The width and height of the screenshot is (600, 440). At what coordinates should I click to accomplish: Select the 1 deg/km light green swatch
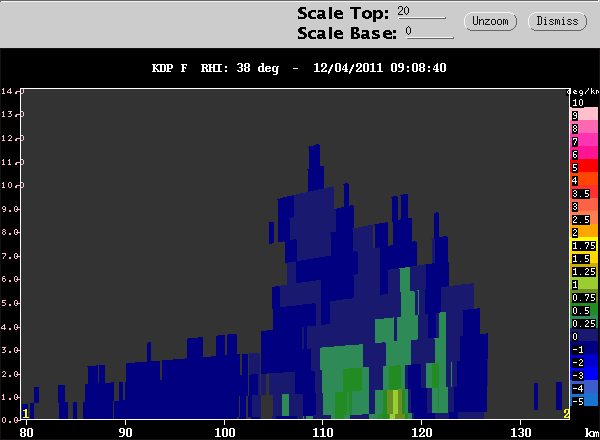[x=584, y=284]
